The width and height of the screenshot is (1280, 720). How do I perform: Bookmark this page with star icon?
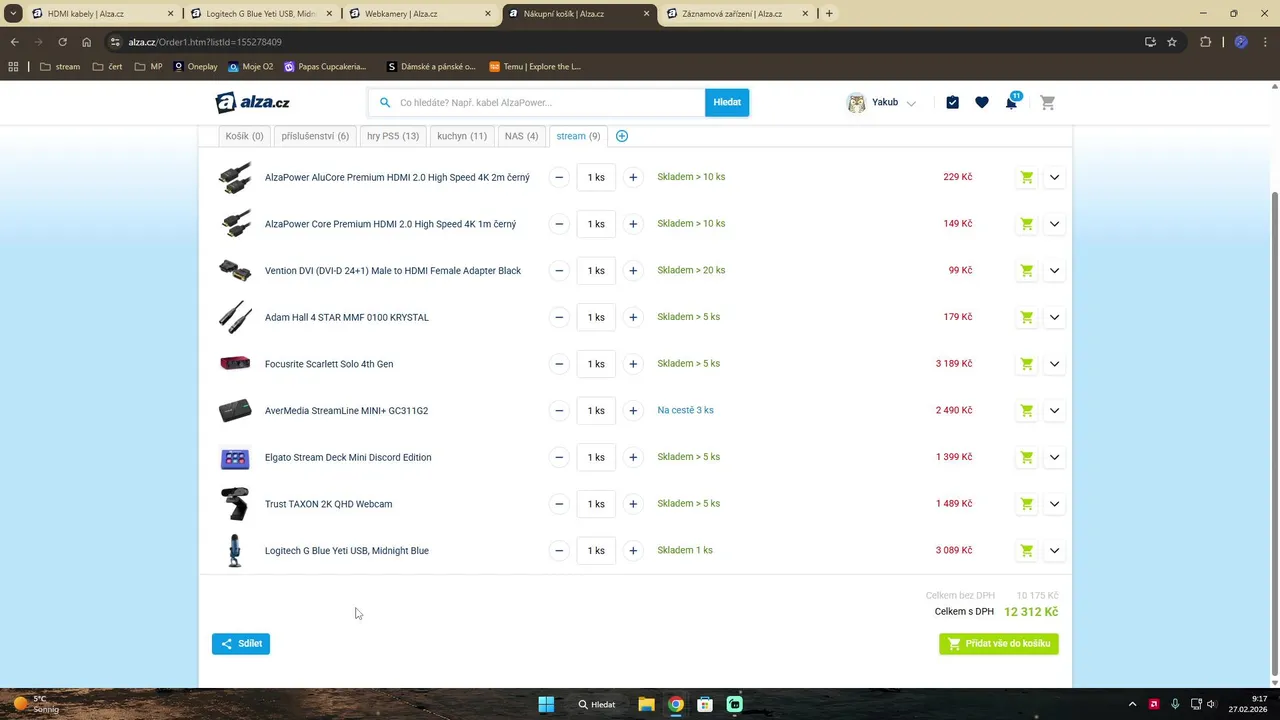click(1172, 42)
